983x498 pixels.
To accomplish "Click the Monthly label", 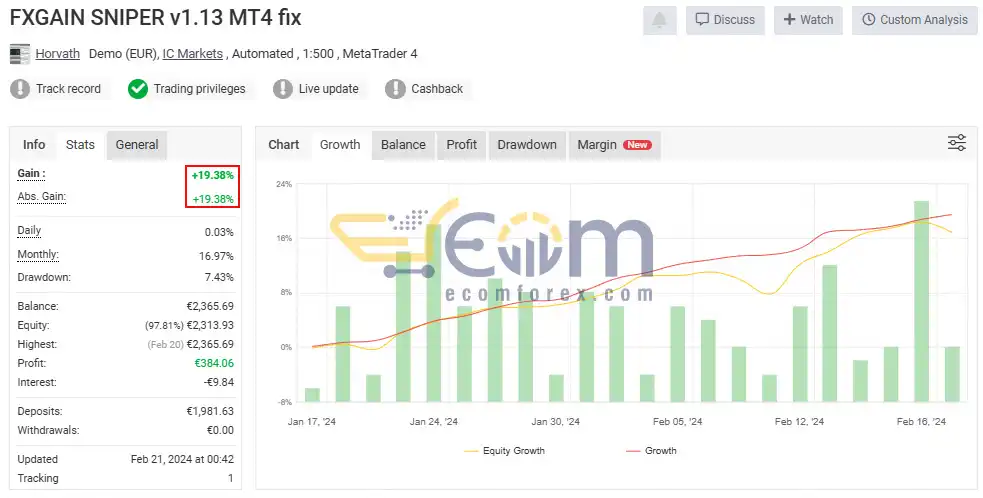I will pos(38,255).
